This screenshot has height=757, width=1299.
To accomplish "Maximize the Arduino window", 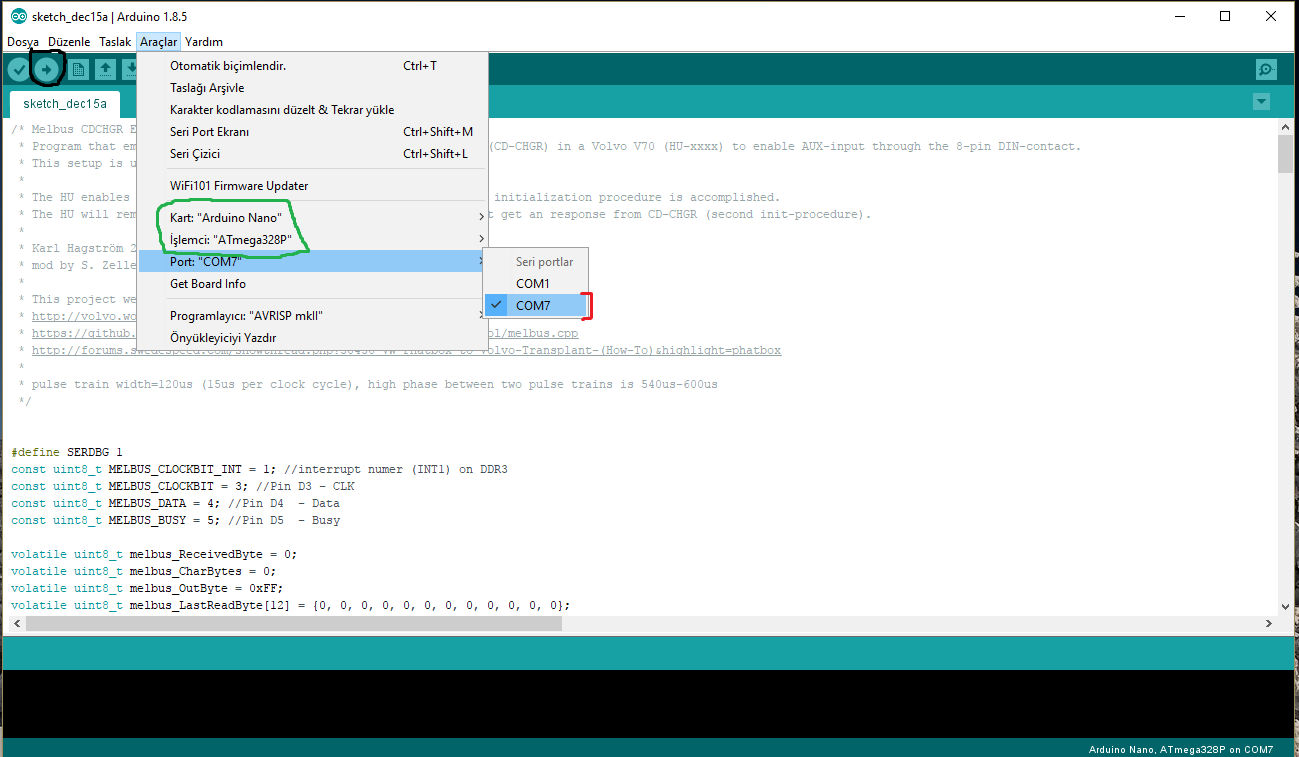I will click(1225, 16).
